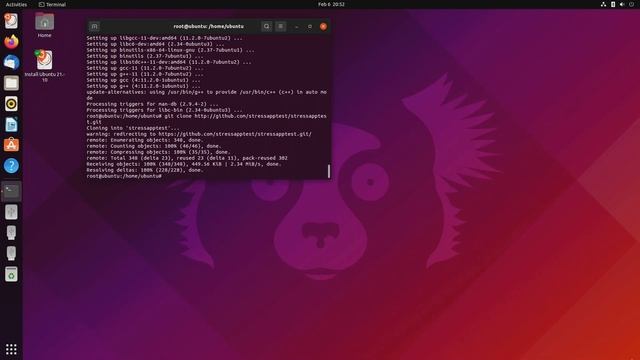
Task: Click the 'remote: Enumerating objects' line
Action: pyautogui.click(x=144, y=140)
